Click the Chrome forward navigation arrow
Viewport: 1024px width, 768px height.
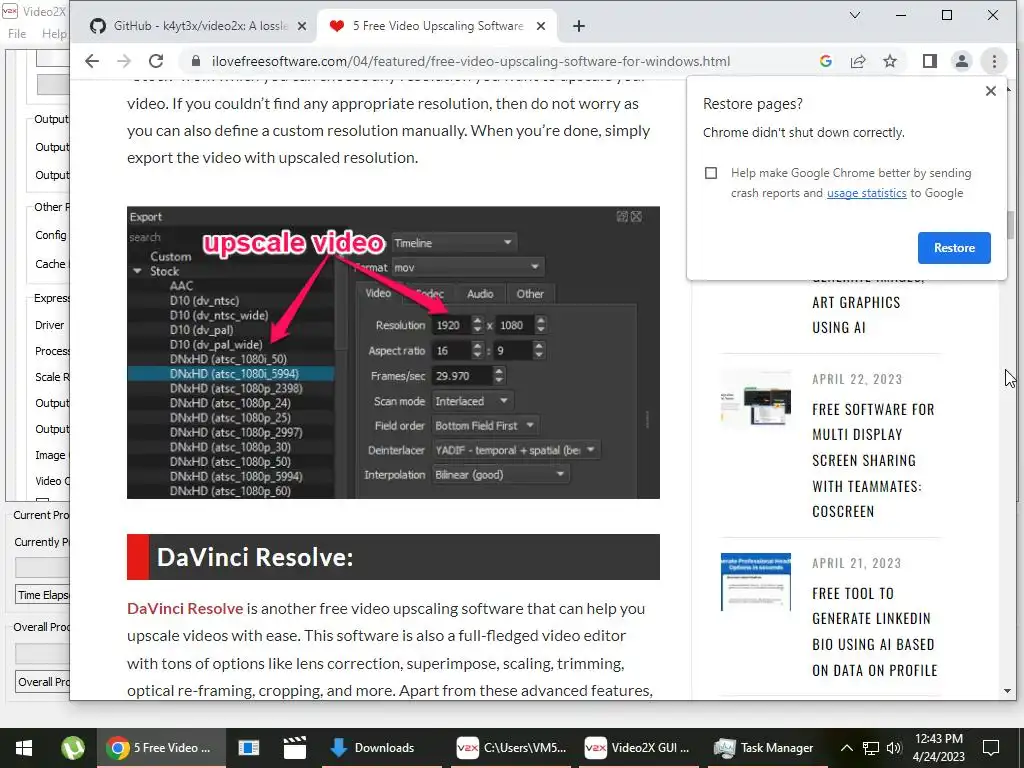click(x=123, y=61)
